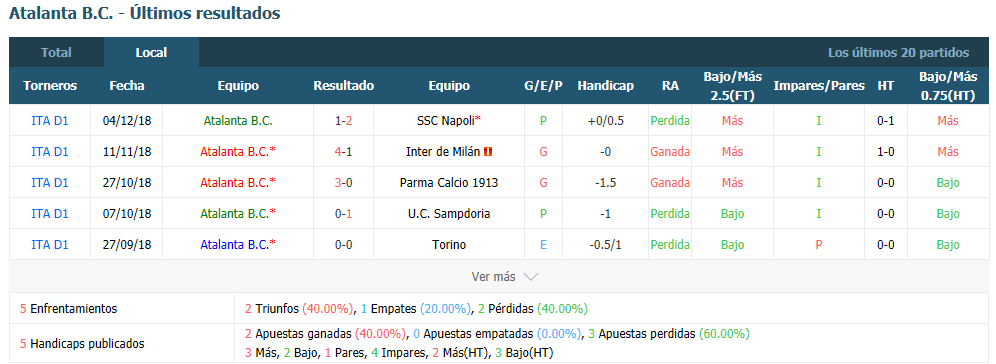Open Los últimos 20 partidos selector

pyautogui.click(x=898, y=53)
